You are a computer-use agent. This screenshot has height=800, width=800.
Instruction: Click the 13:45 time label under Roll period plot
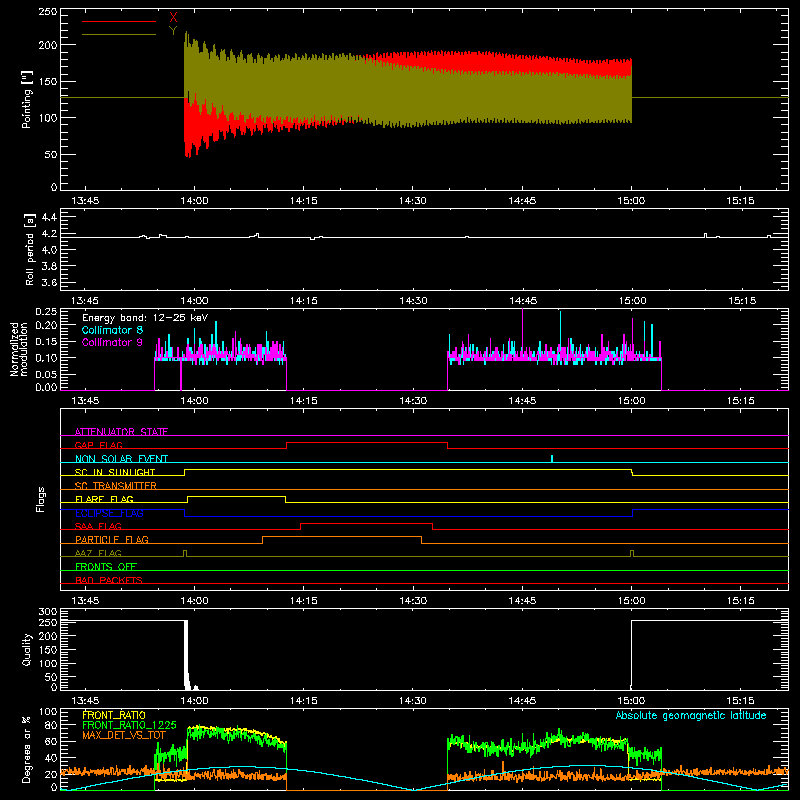pos(85,301)
